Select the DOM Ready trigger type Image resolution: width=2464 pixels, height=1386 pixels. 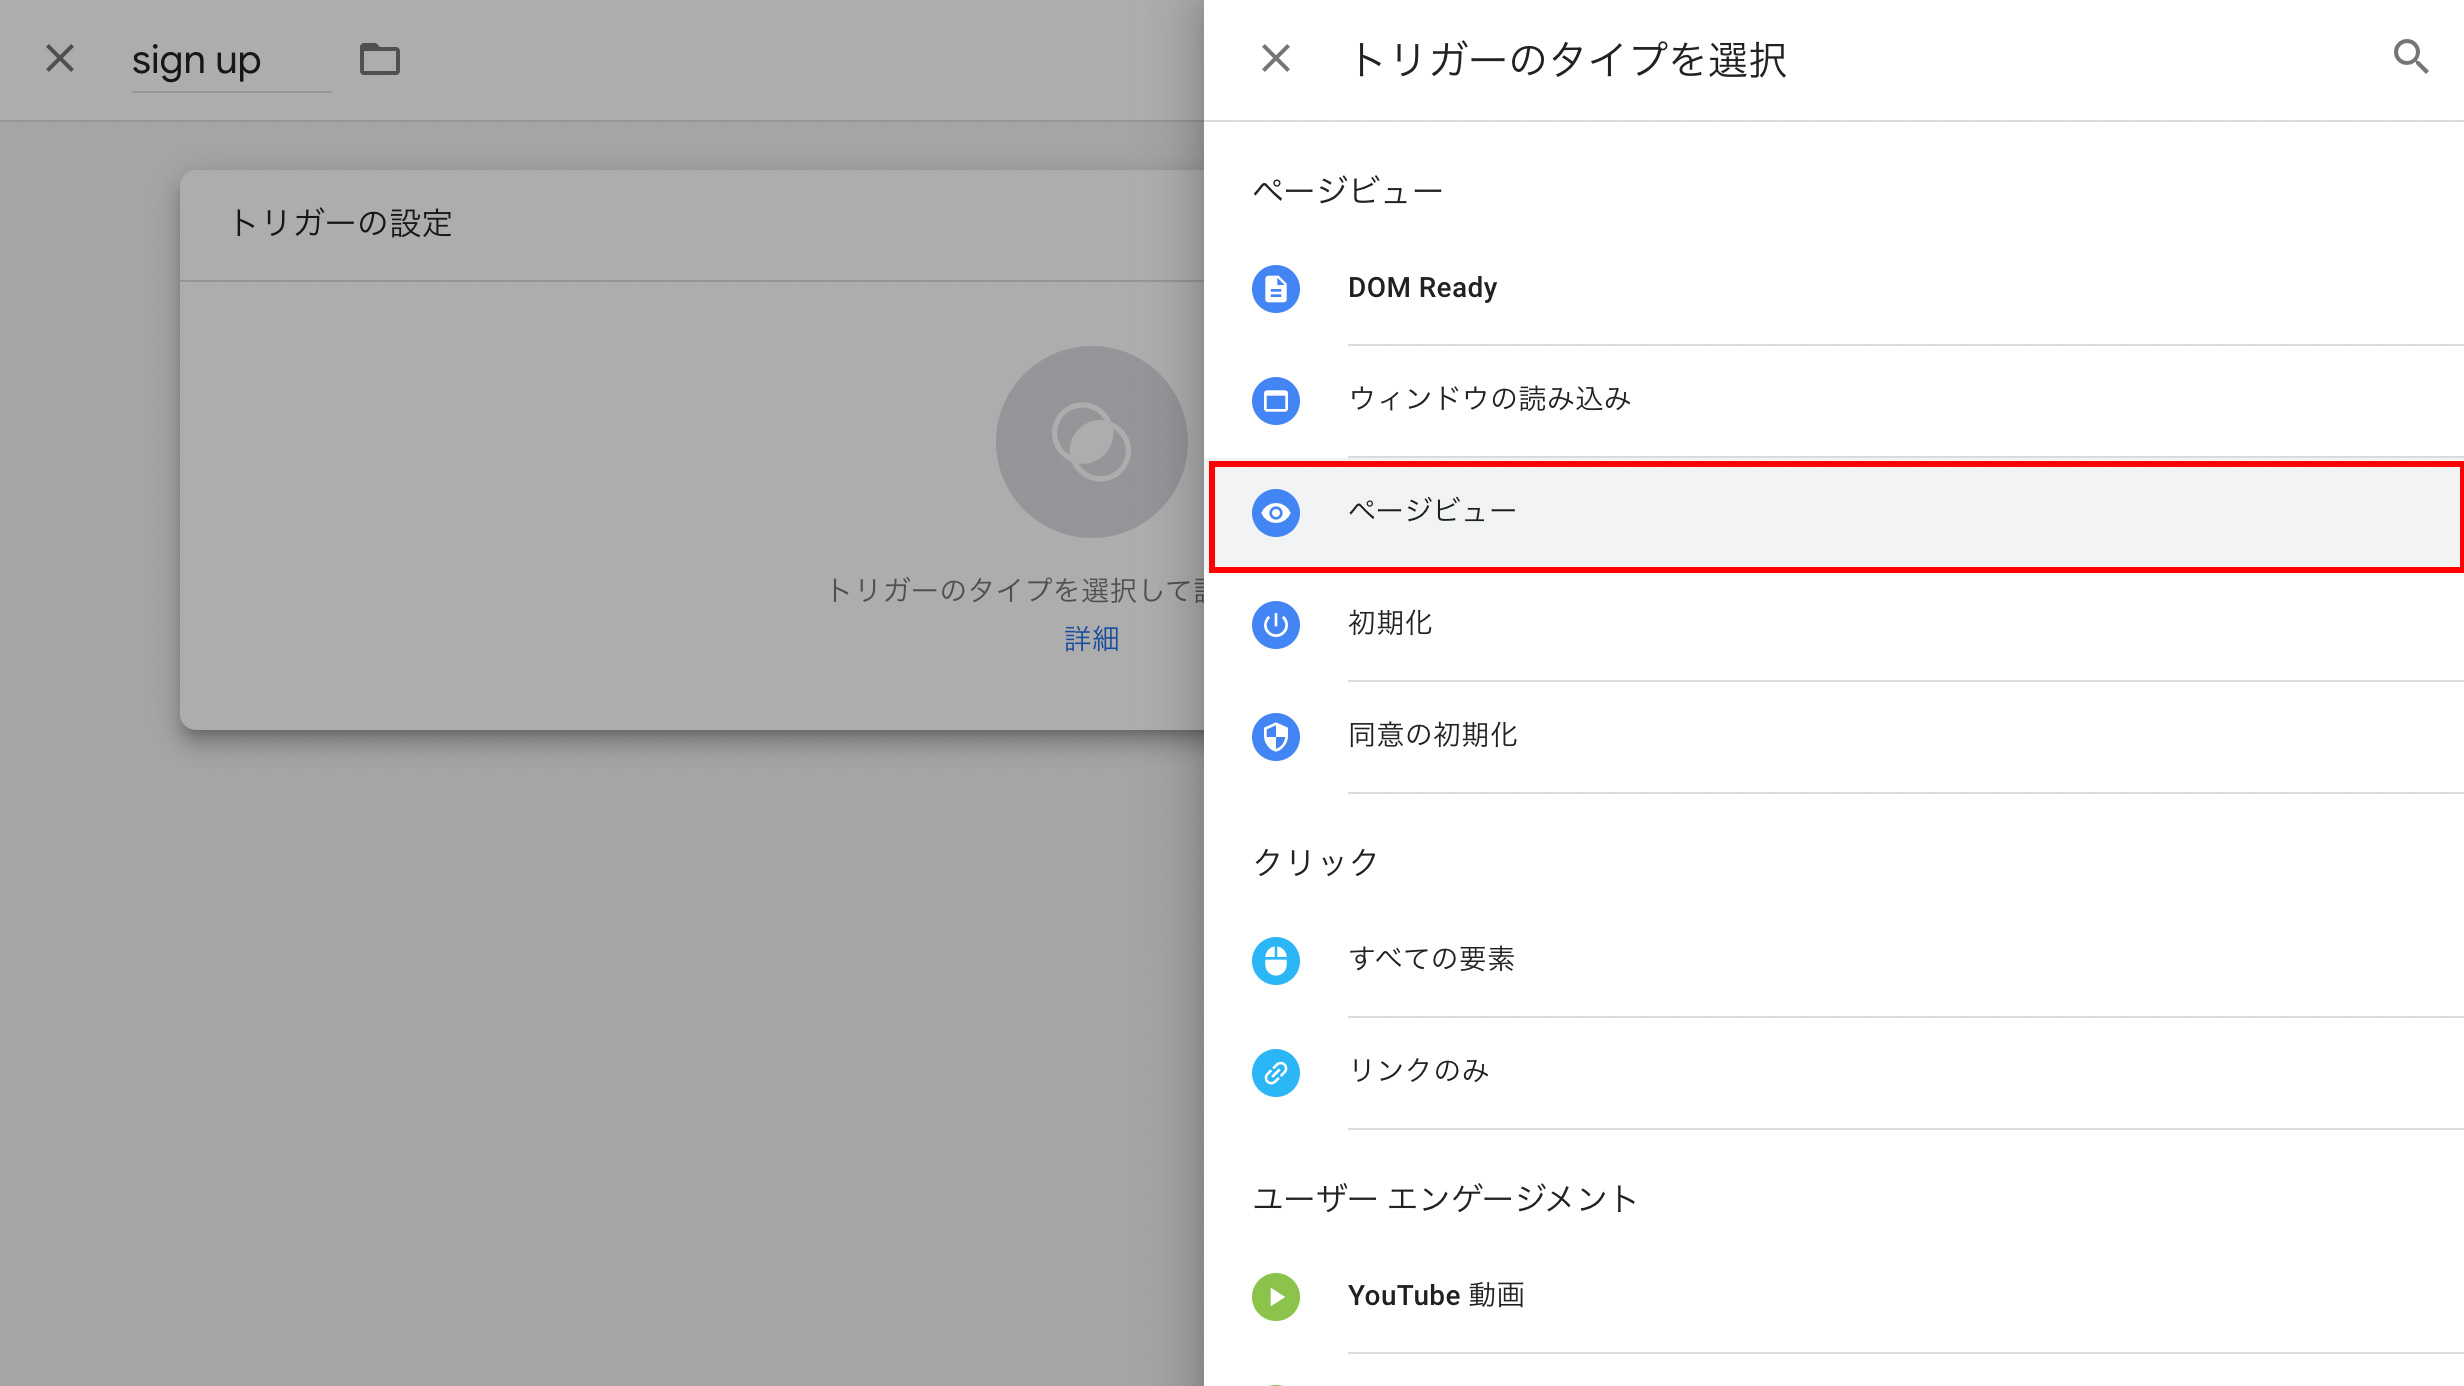click(1834, 289)
